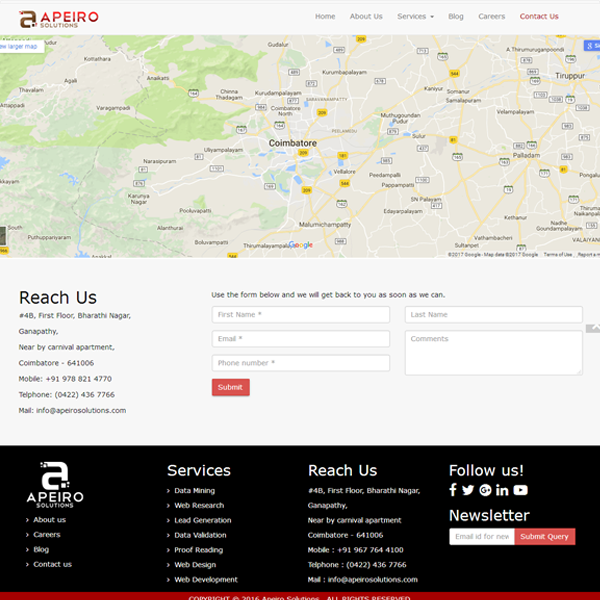Image resolution: width=600 pixels, height=600 pixels.
Task: Click the Newsletter heading
Action: 489,515
